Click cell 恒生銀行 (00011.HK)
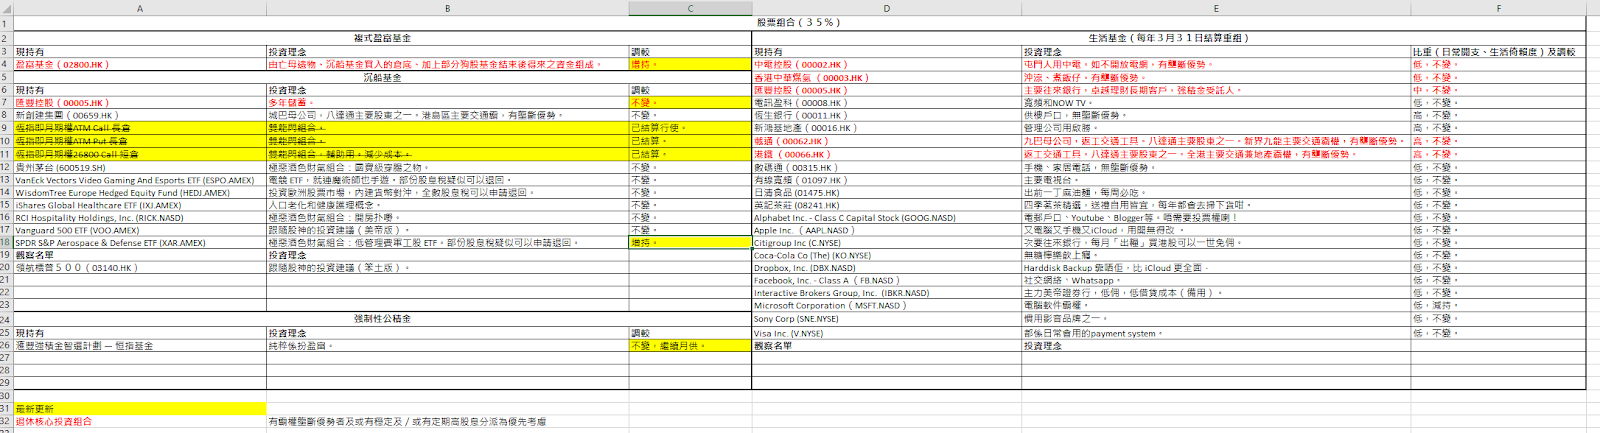 (886, 115)
